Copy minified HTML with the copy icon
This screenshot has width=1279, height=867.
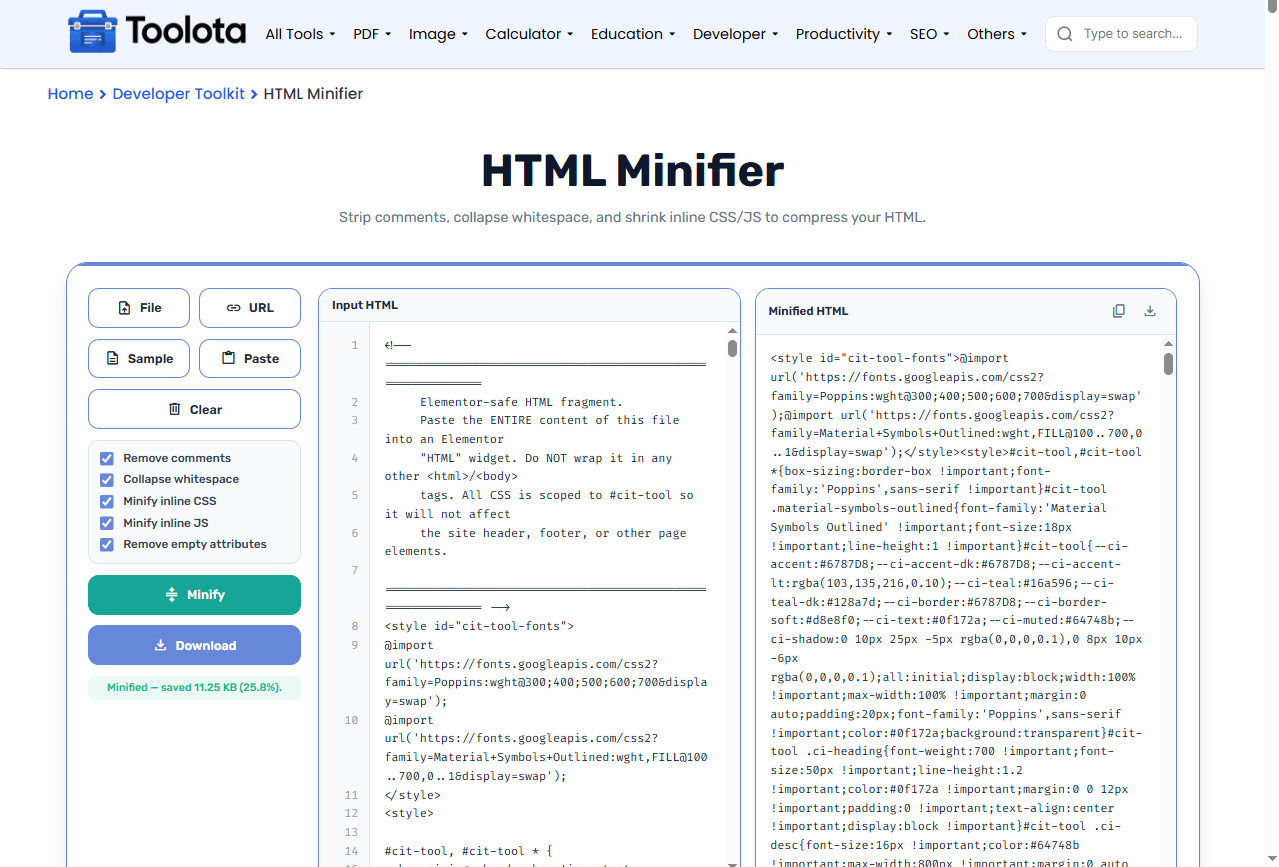1119,311
